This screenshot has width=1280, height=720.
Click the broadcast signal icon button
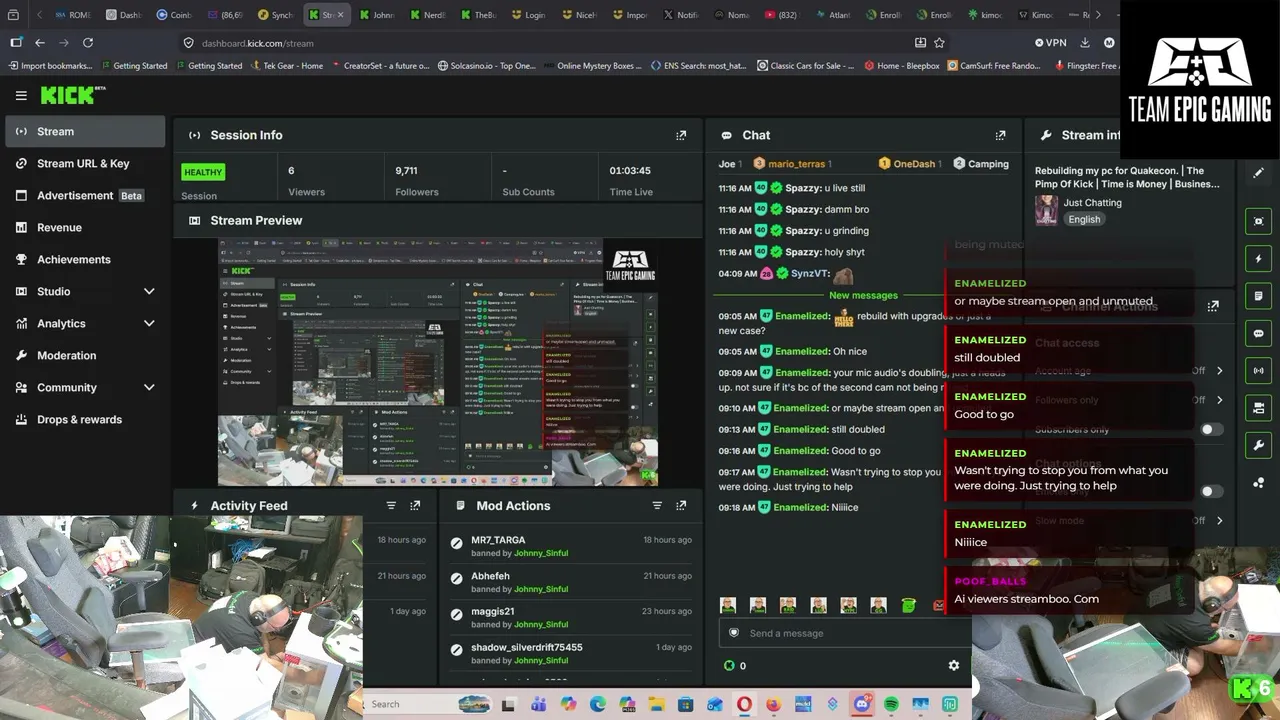tap(1258, 370)
